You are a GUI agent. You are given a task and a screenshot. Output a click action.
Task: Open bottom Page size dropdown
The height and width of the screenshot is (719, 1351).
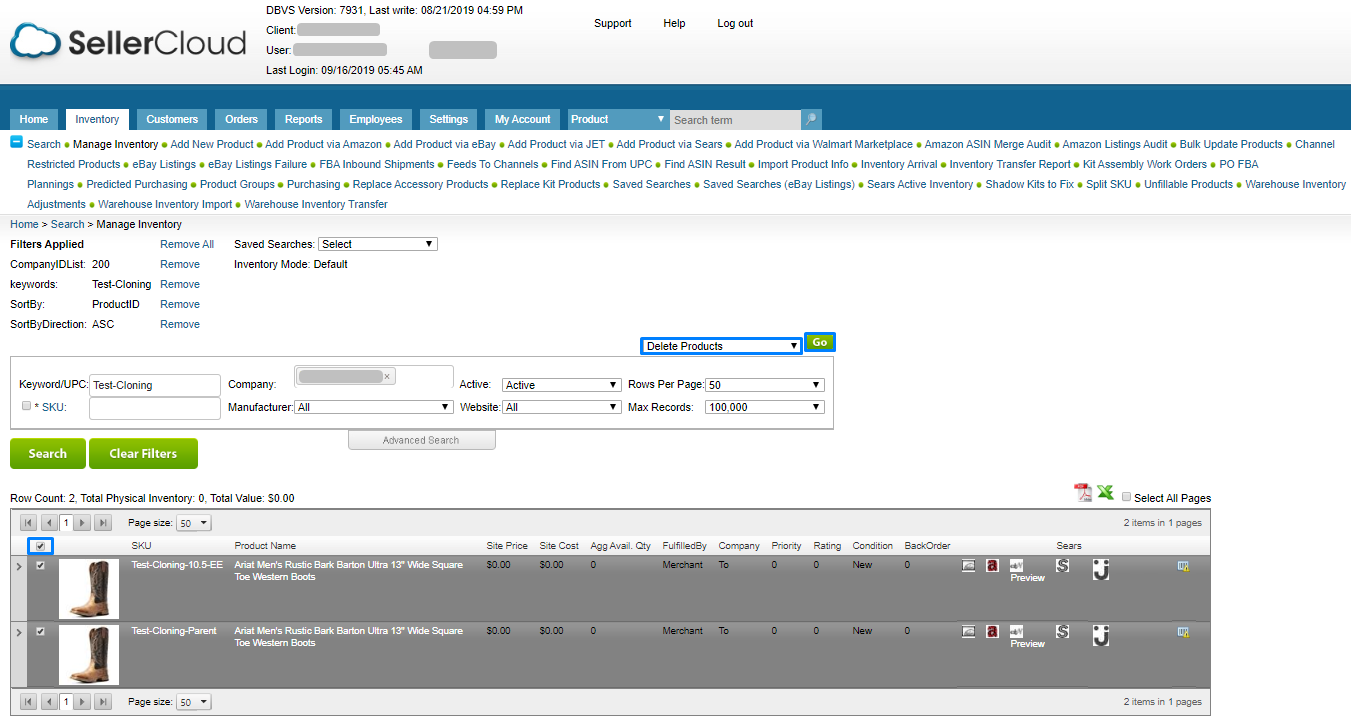pos(194,702)
